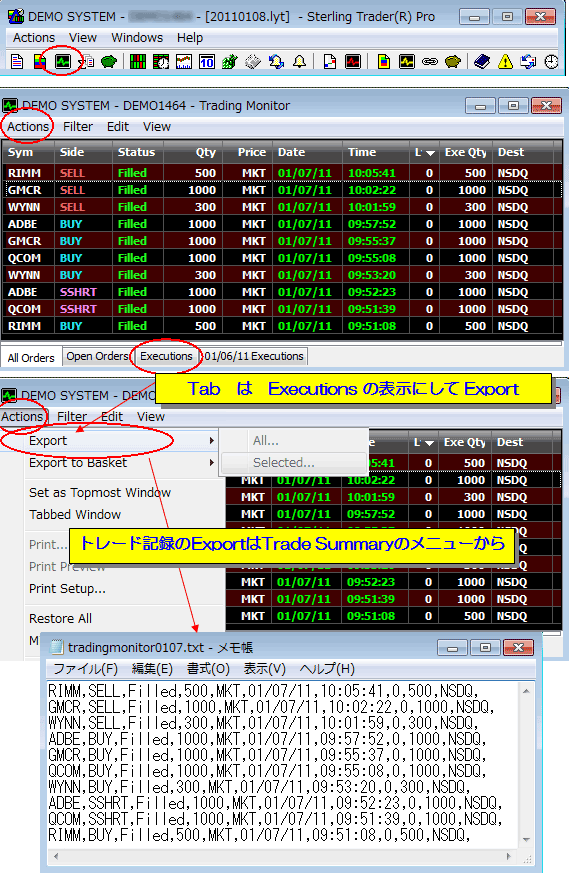Viewport: 569px width, 873px height.
Task: Click L column sort arrow in lower monitor
Action: [x=429, y=443]
